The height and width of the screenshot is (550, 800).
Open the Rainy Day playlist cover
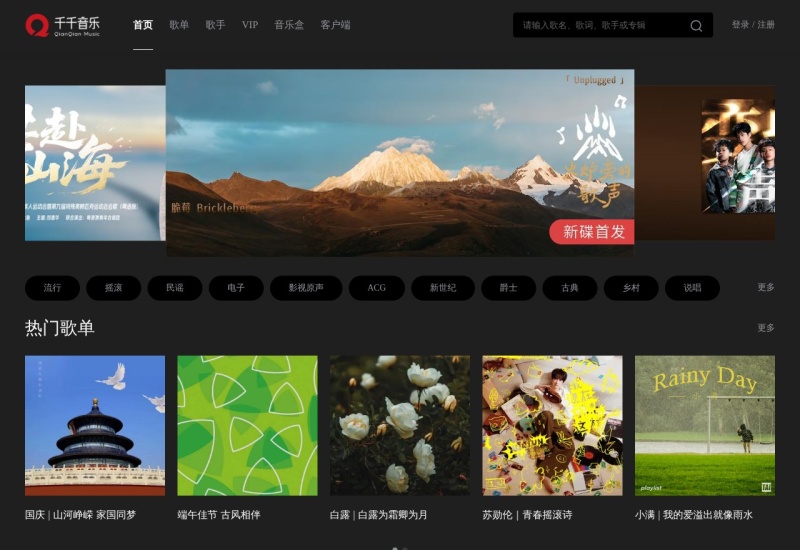click(x=704, y=425)
